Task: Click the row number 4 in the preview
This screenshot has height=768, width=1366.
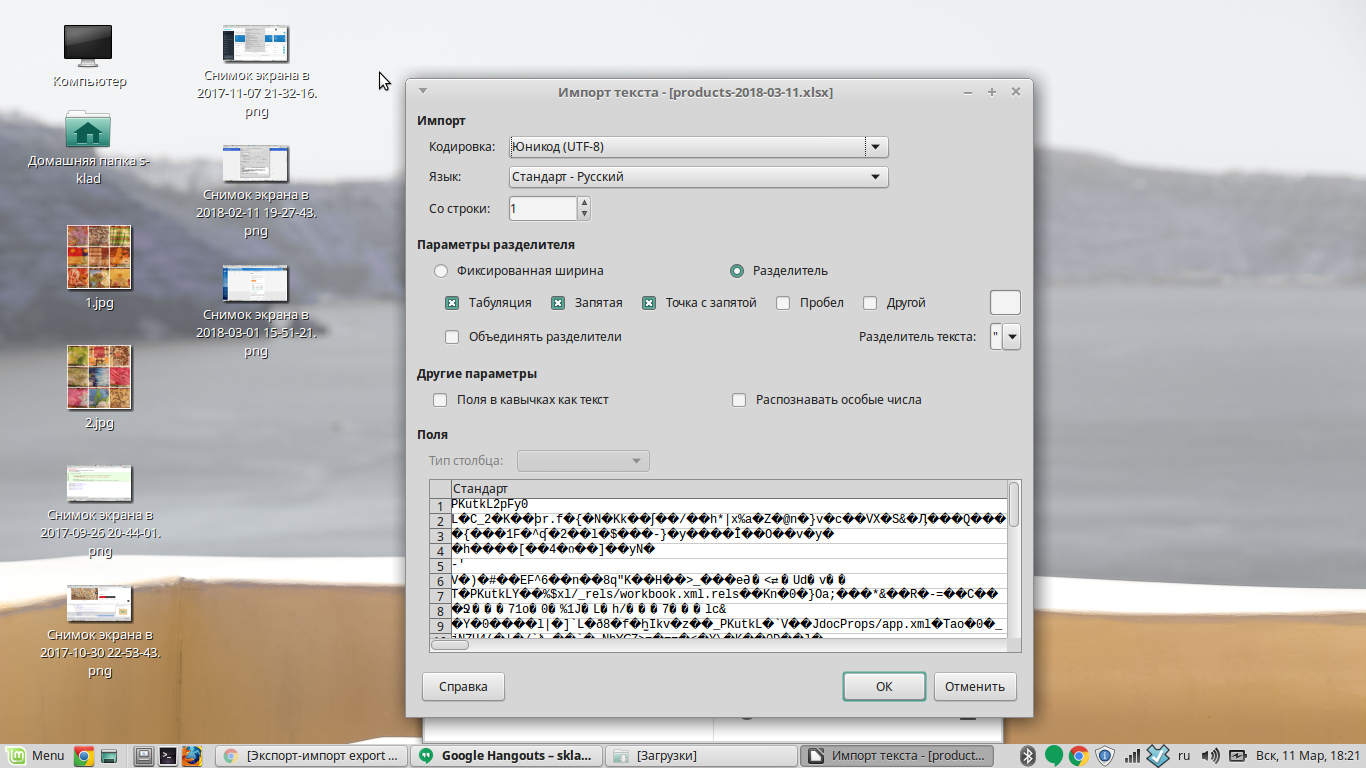Action: [440, 551]
